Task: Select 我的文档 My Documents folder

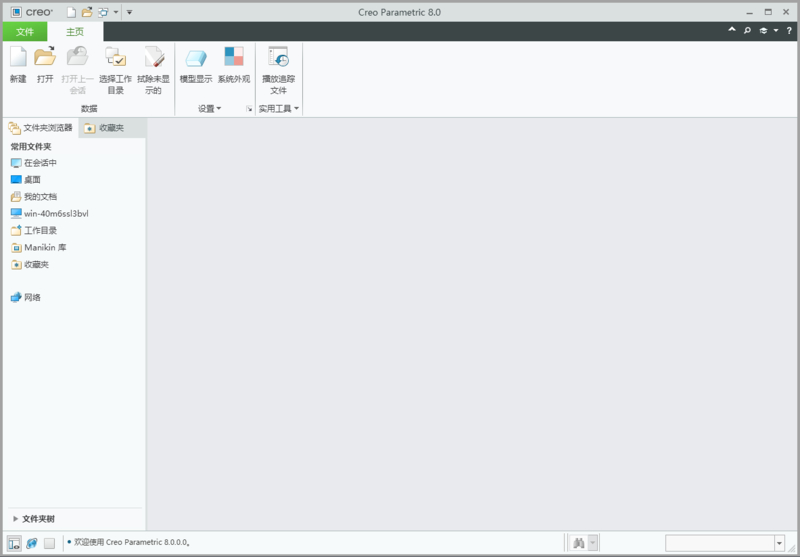Action: click(x=34, y=197)
